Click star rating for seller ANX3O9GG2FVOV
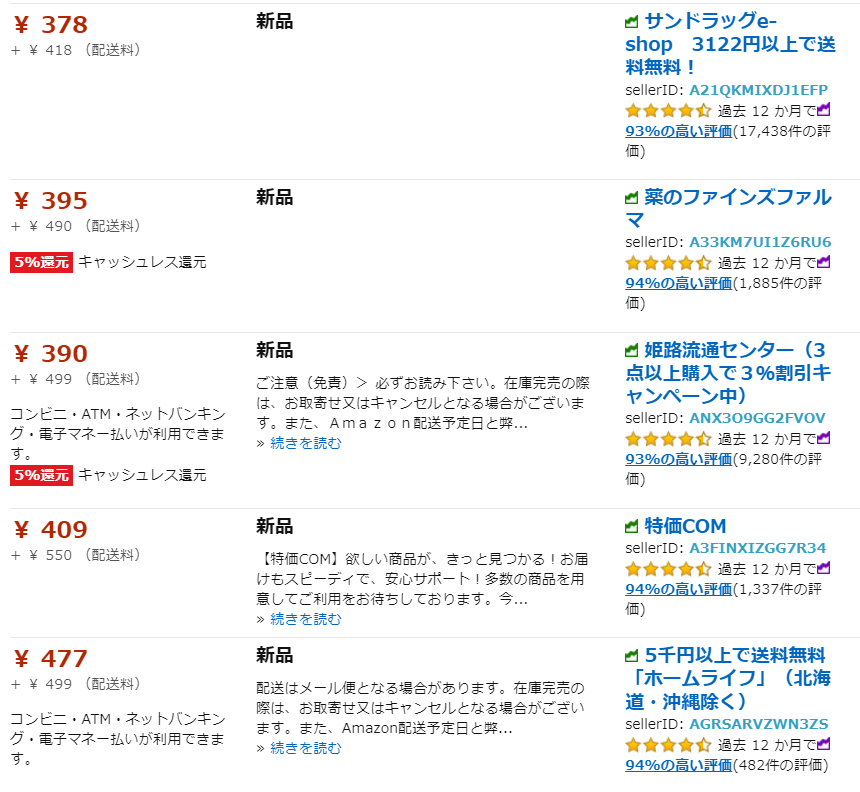 [668, 439]
